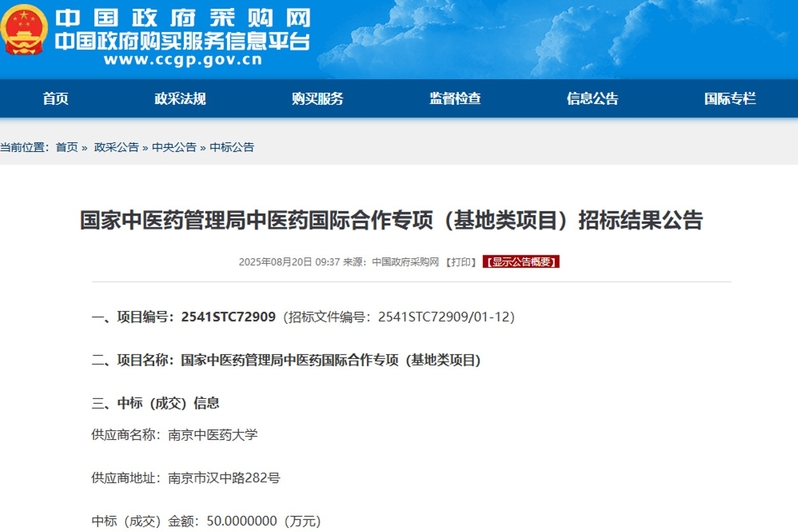Click the 中国政府购买服务信息平台 subtitle
Viewport: 798px width, 532px height.
[x=181, y=40]
